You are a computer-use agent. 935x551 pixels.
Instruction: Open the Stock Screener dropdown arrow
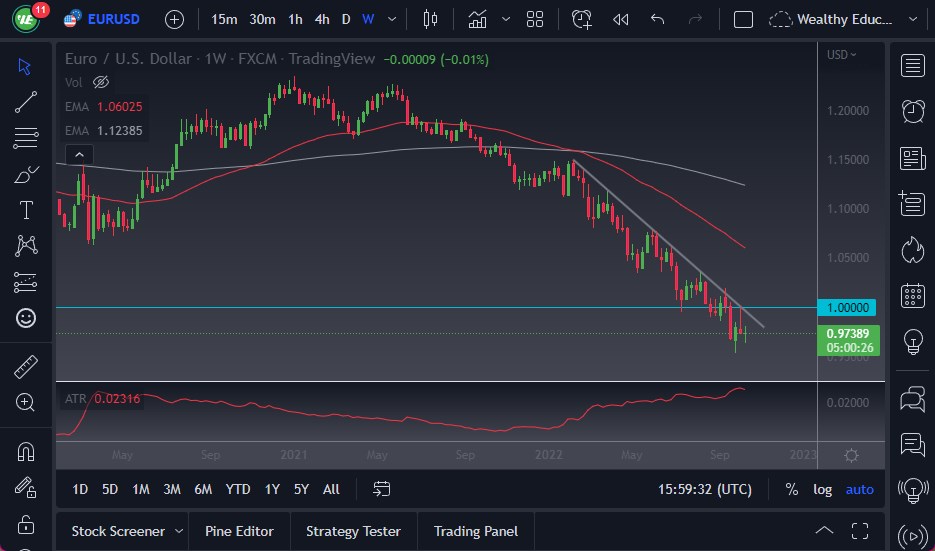[x=179, y=531]
